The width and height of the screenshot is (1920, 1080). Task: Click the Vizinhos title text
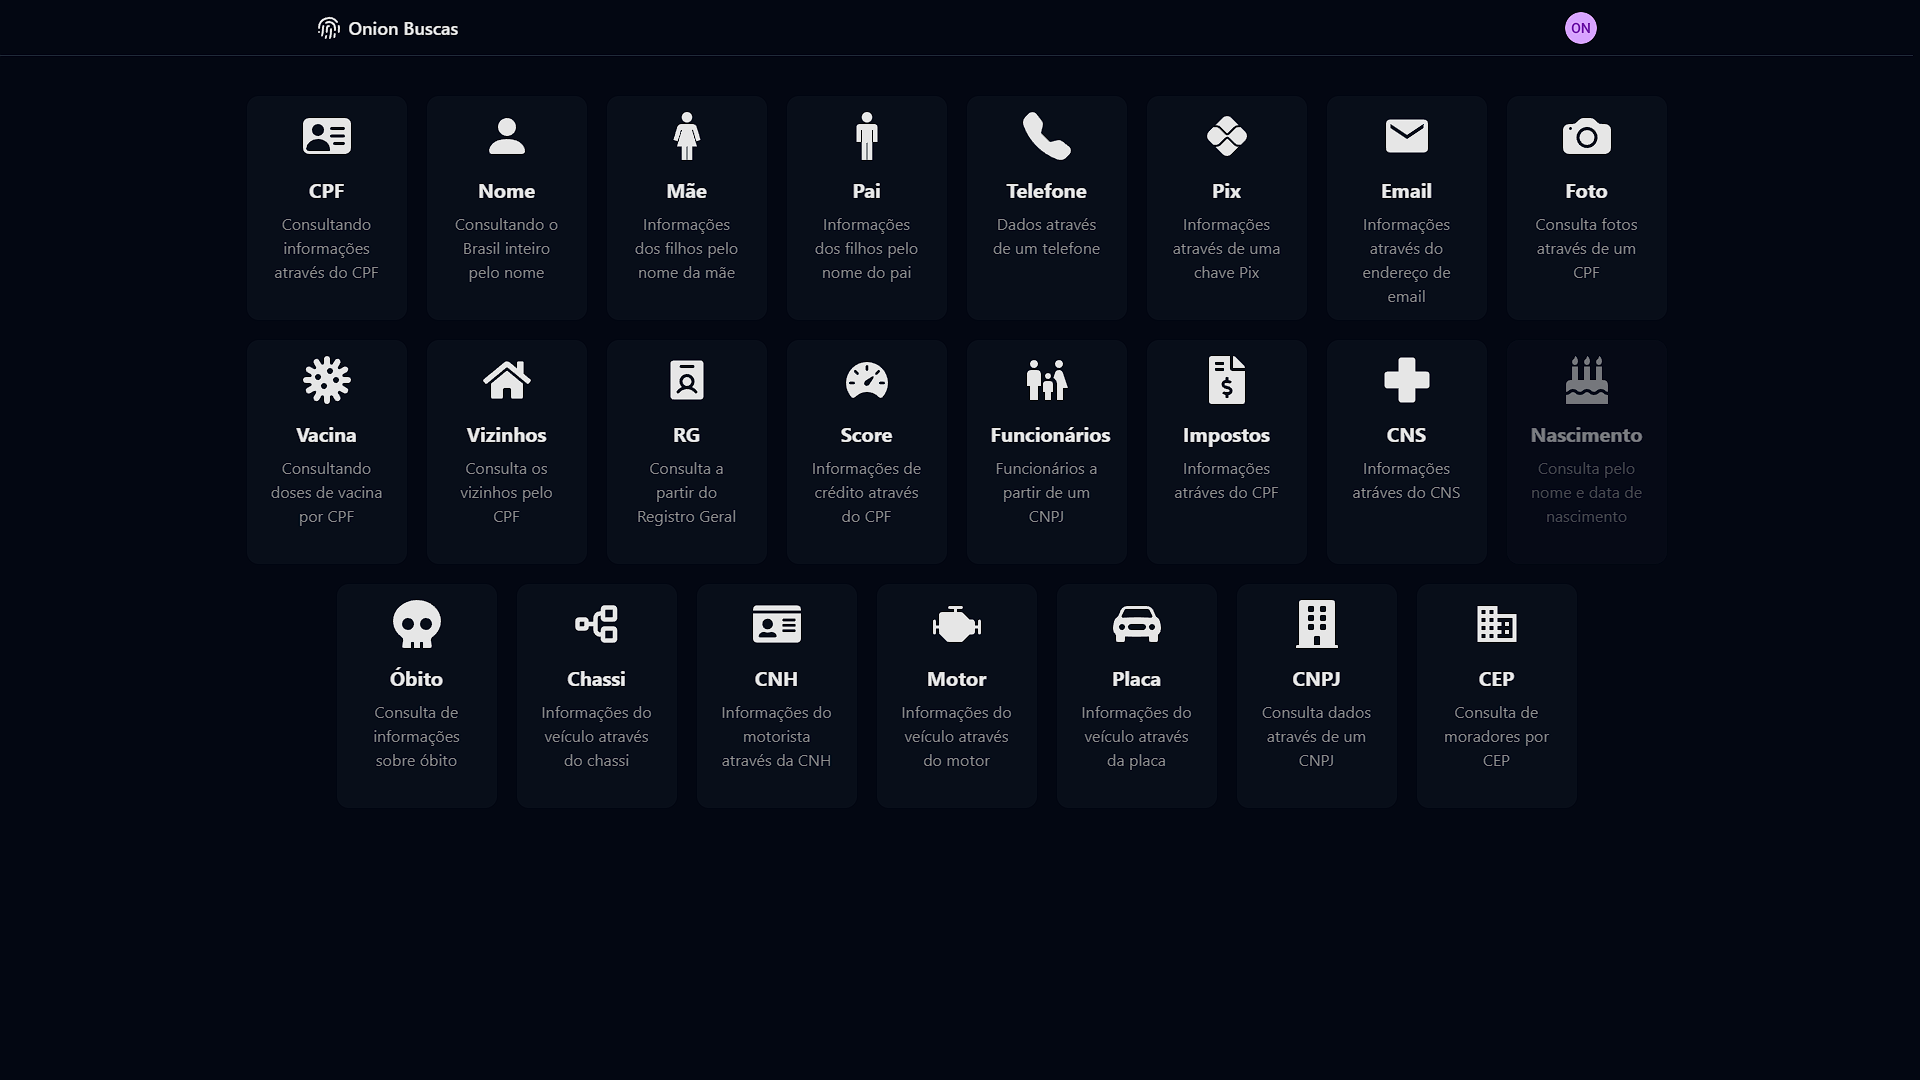pos(507,435)
